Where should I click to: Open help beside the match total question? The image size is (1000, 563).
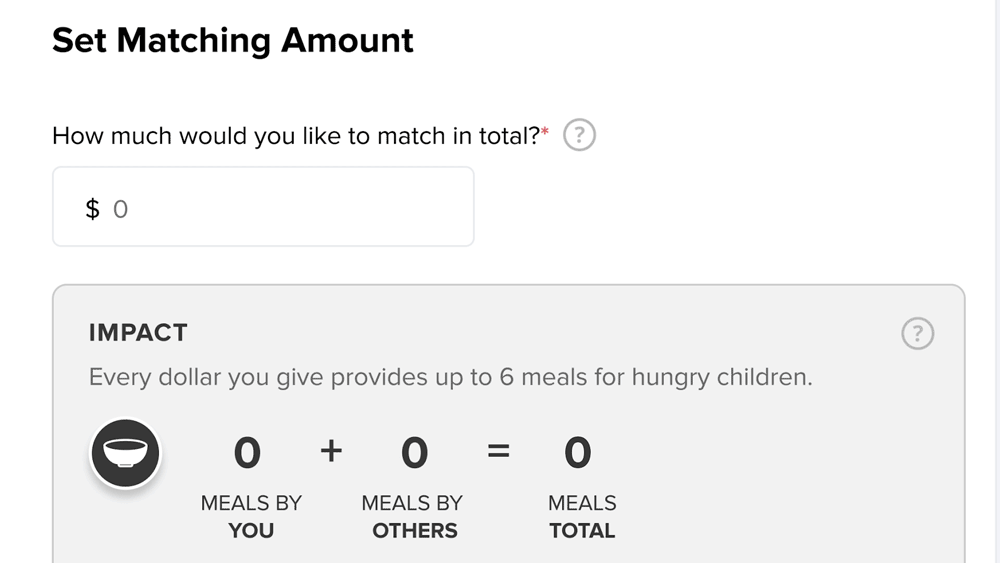579,135
